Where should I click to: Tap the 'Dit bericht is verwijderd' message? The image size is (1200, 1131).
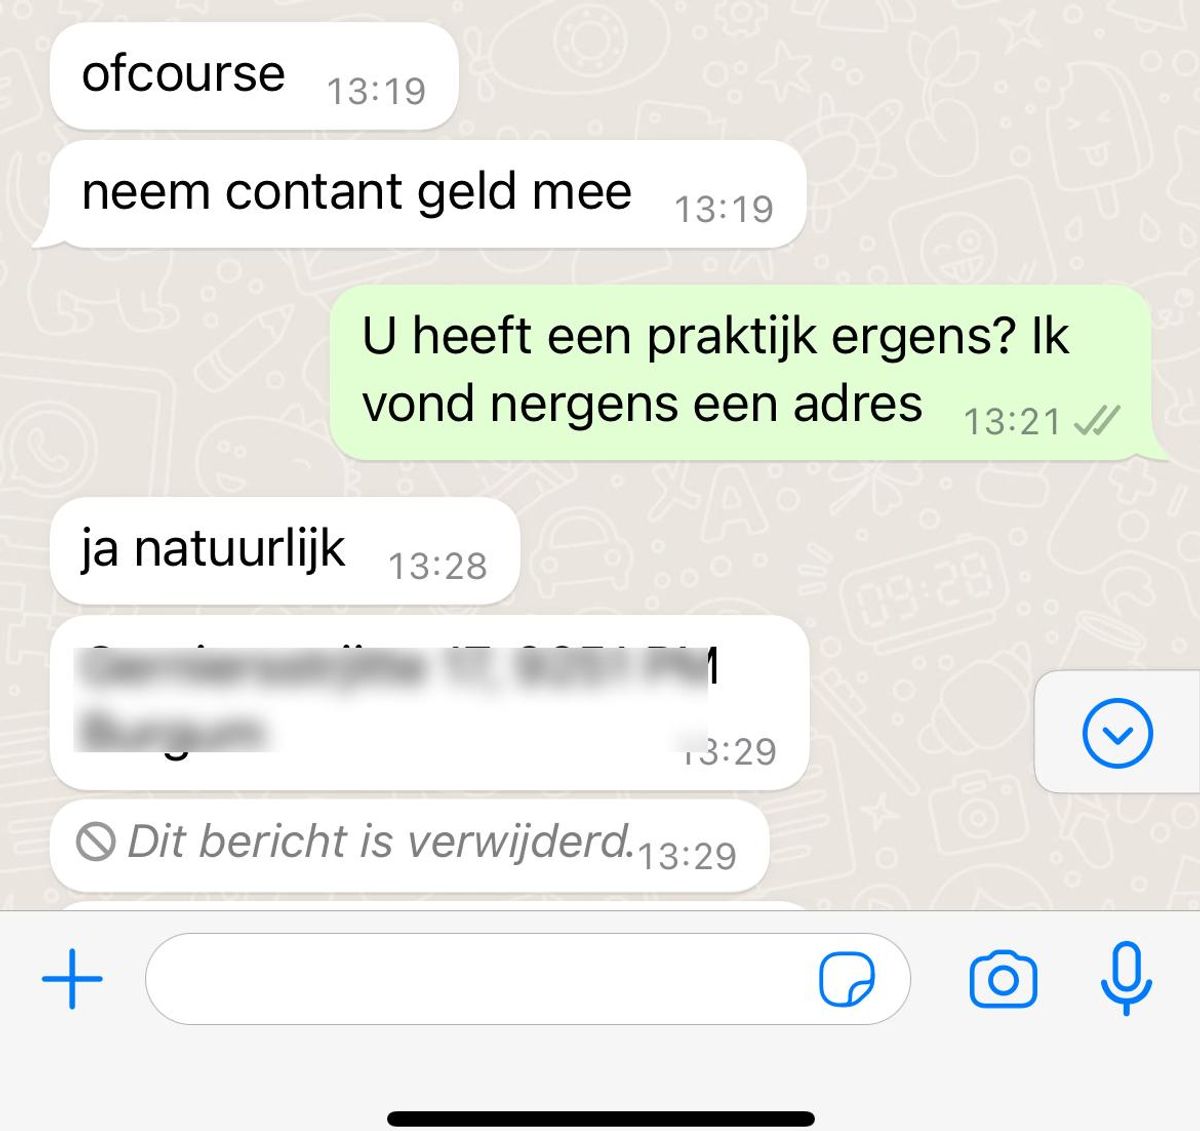(409, 845)
